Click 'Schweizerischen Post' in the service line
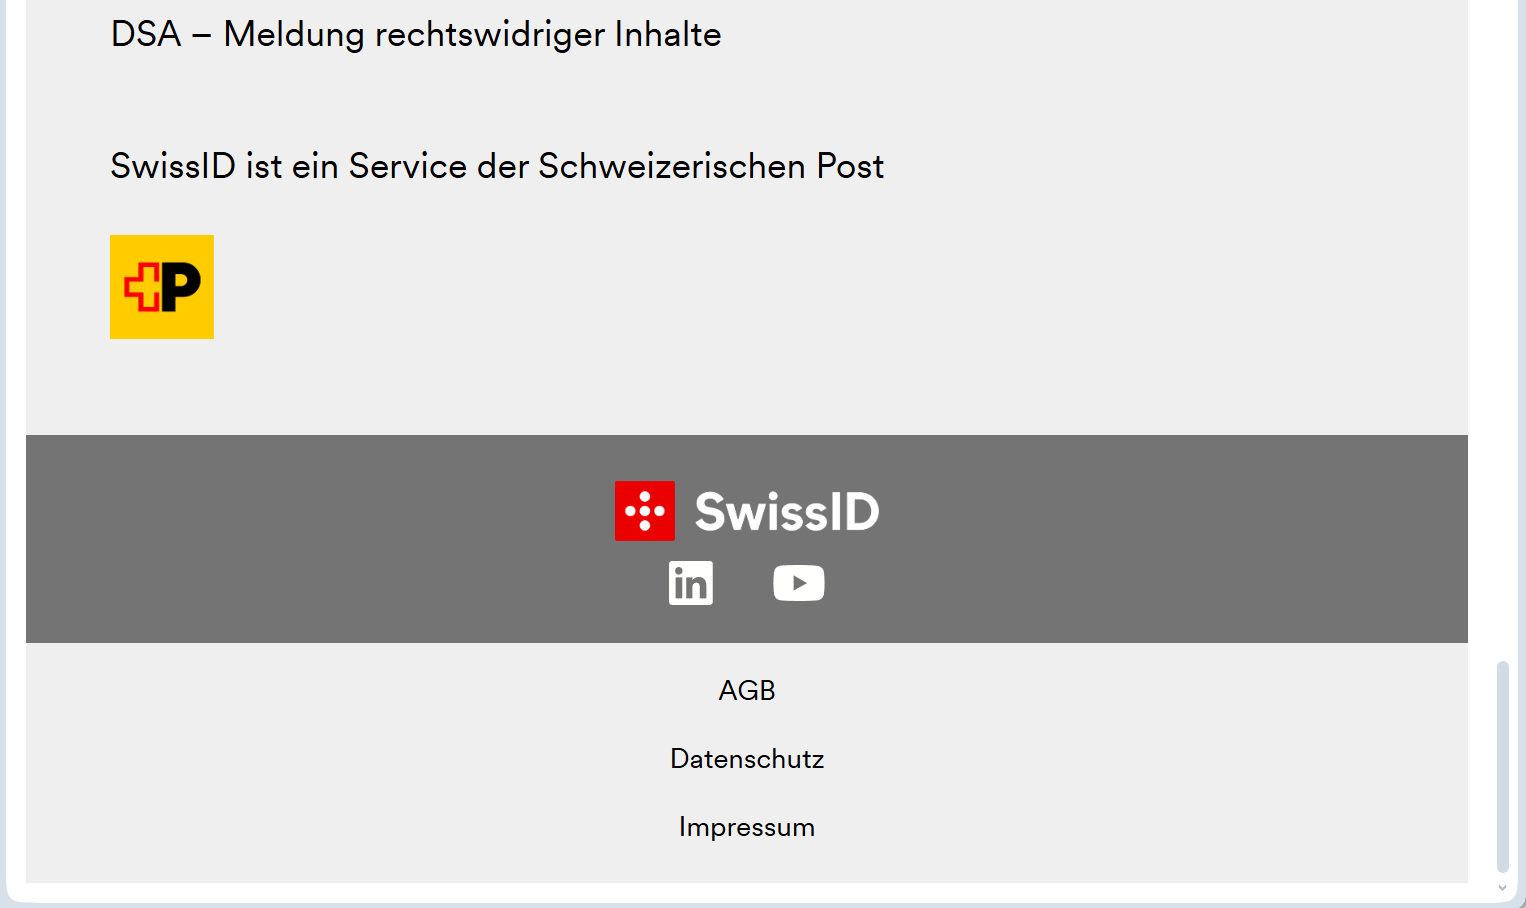Viewport: 1526px width, 908px height. [710, 166]
